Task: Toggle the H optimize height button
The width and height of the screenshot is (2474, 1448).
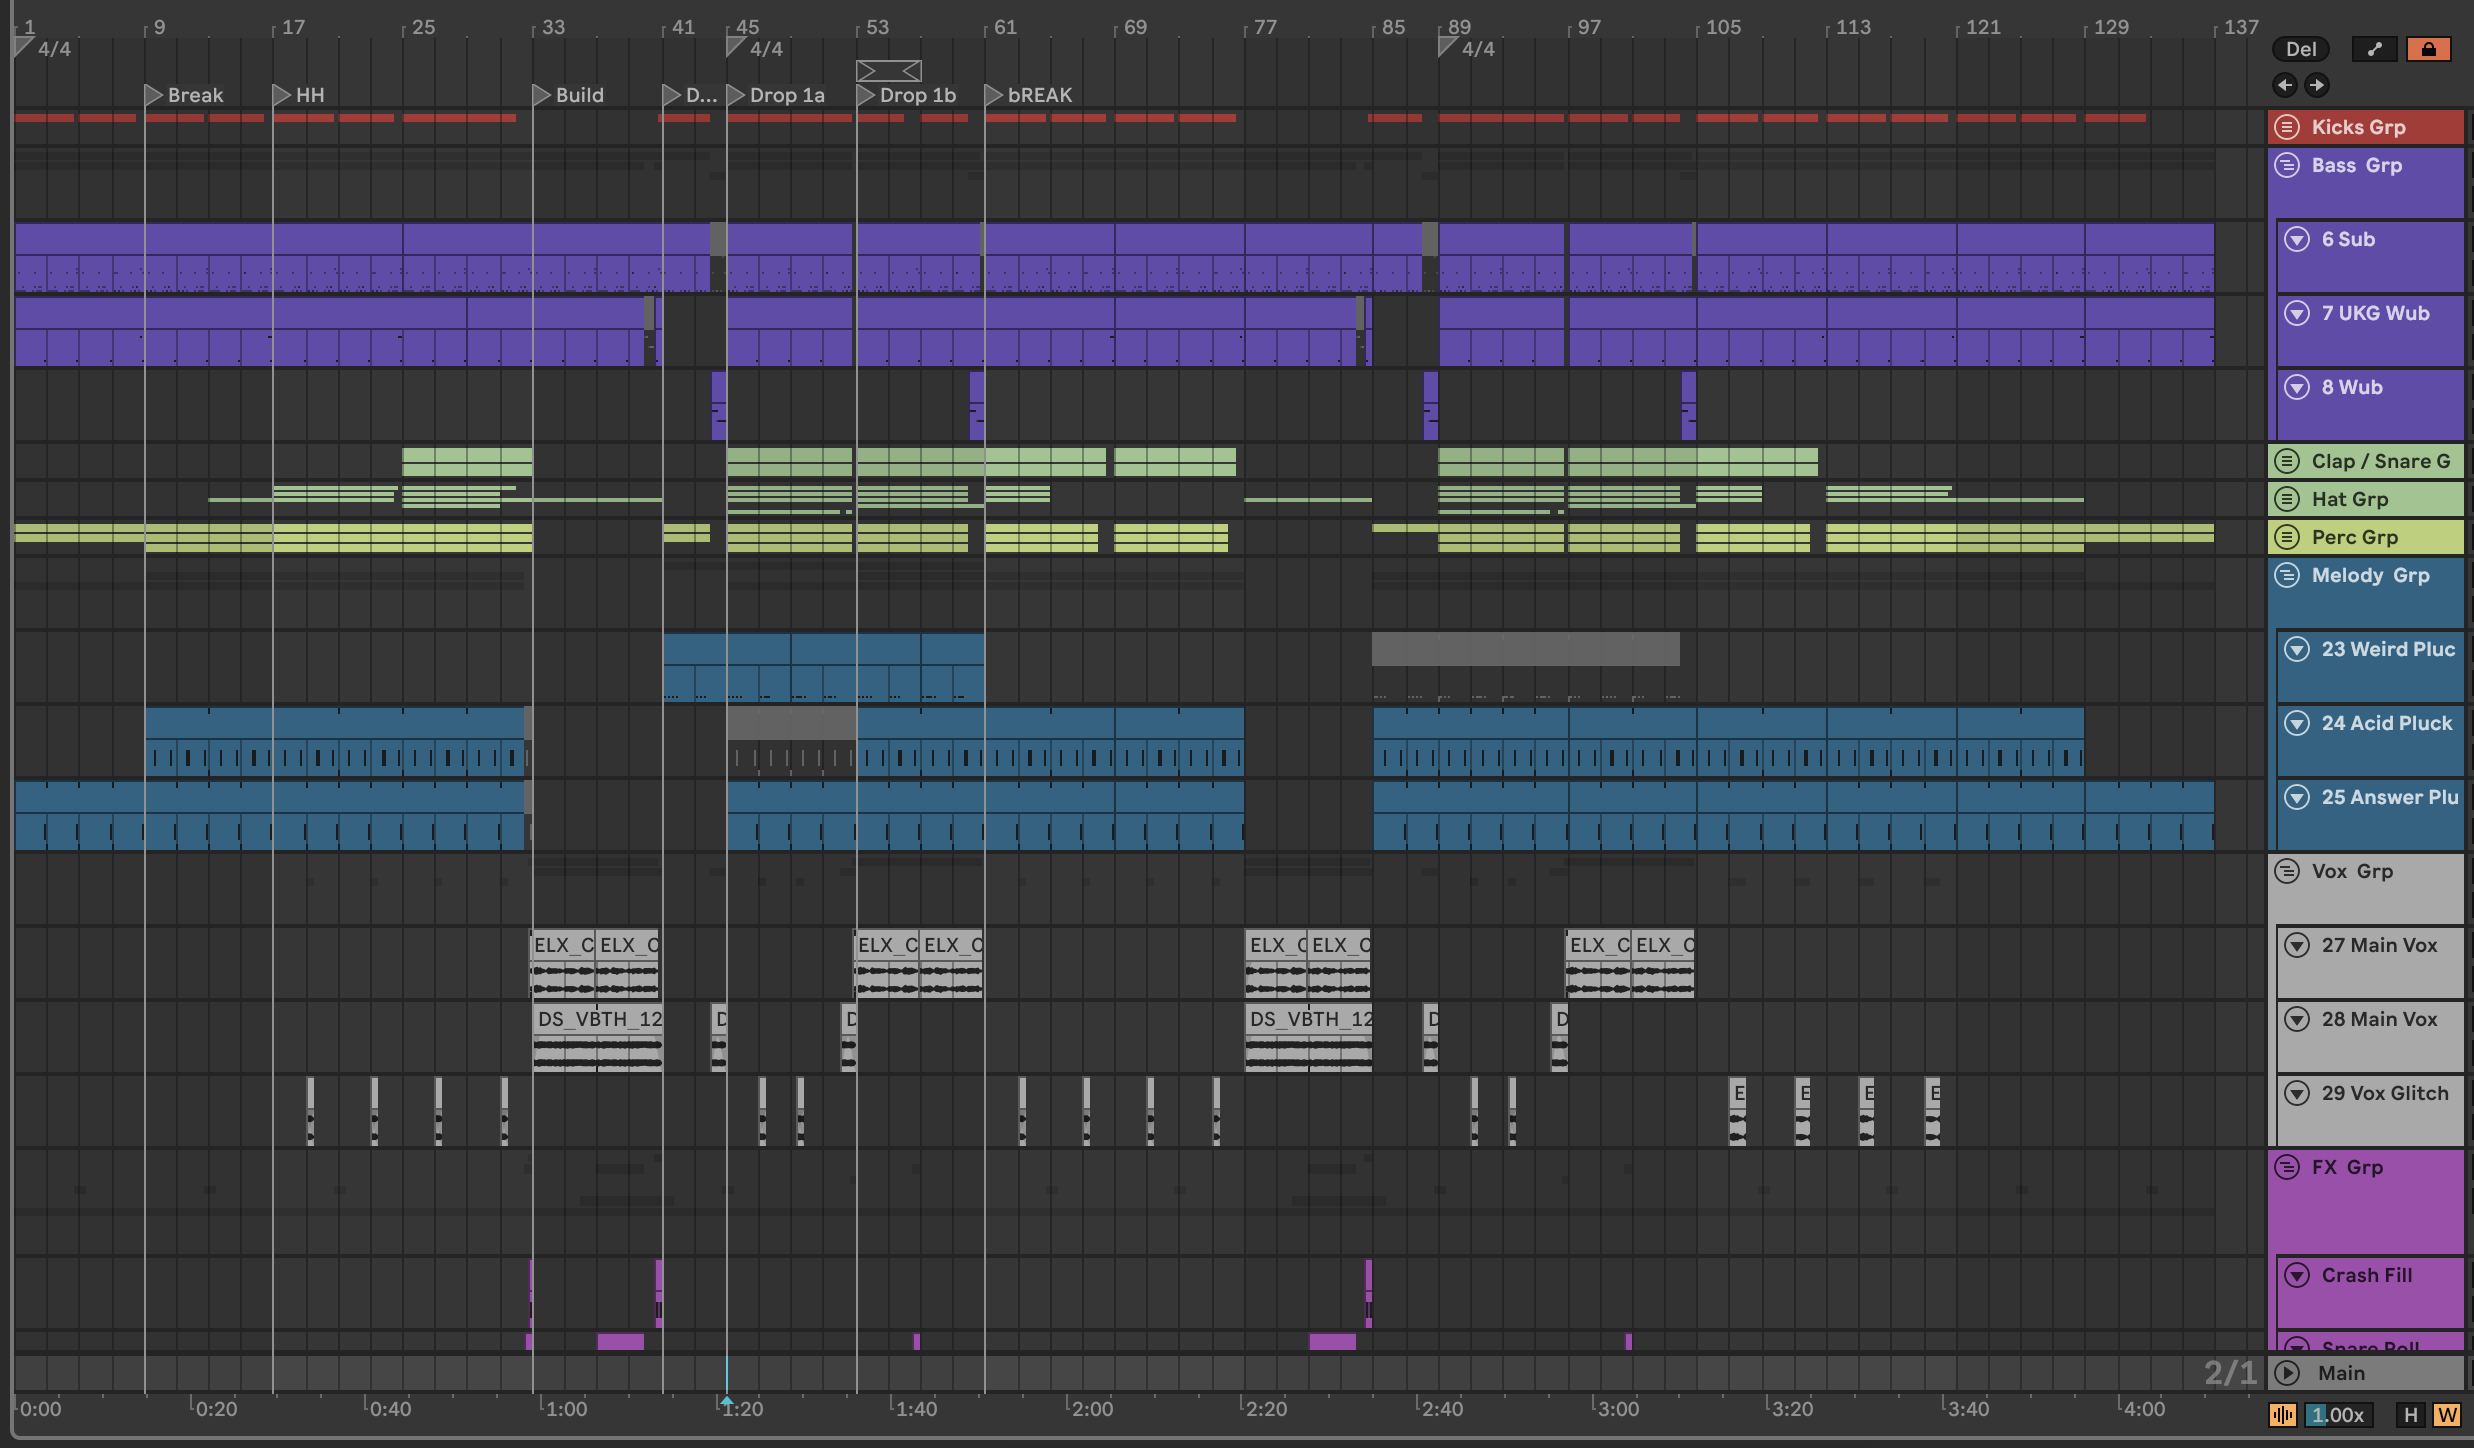Action: [x=2410, y=1414]
